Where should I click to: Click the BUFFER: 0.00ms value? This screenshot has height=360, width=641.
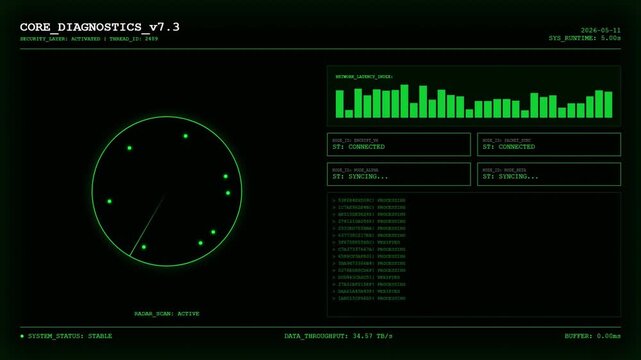tap(592, 336)
